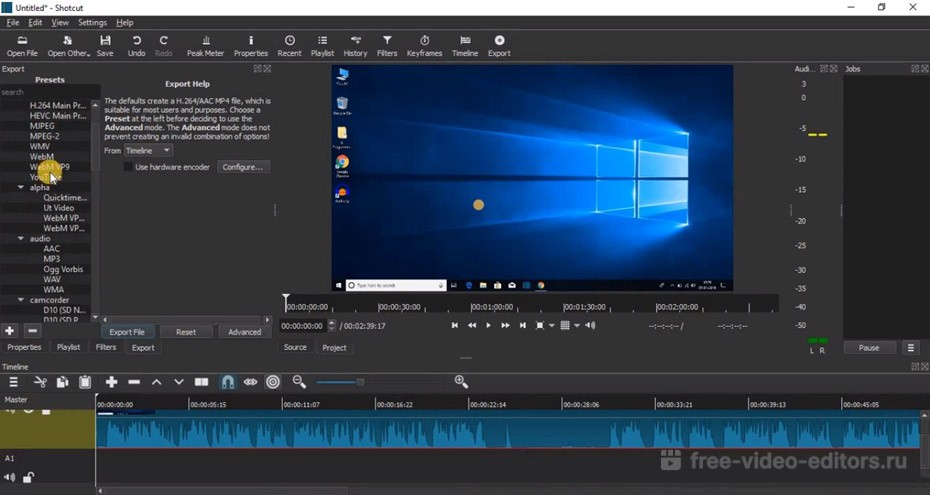Toggle timeline snapping magnet button
The height and width of the screenshot is (495, 930).
coord(227,382)
